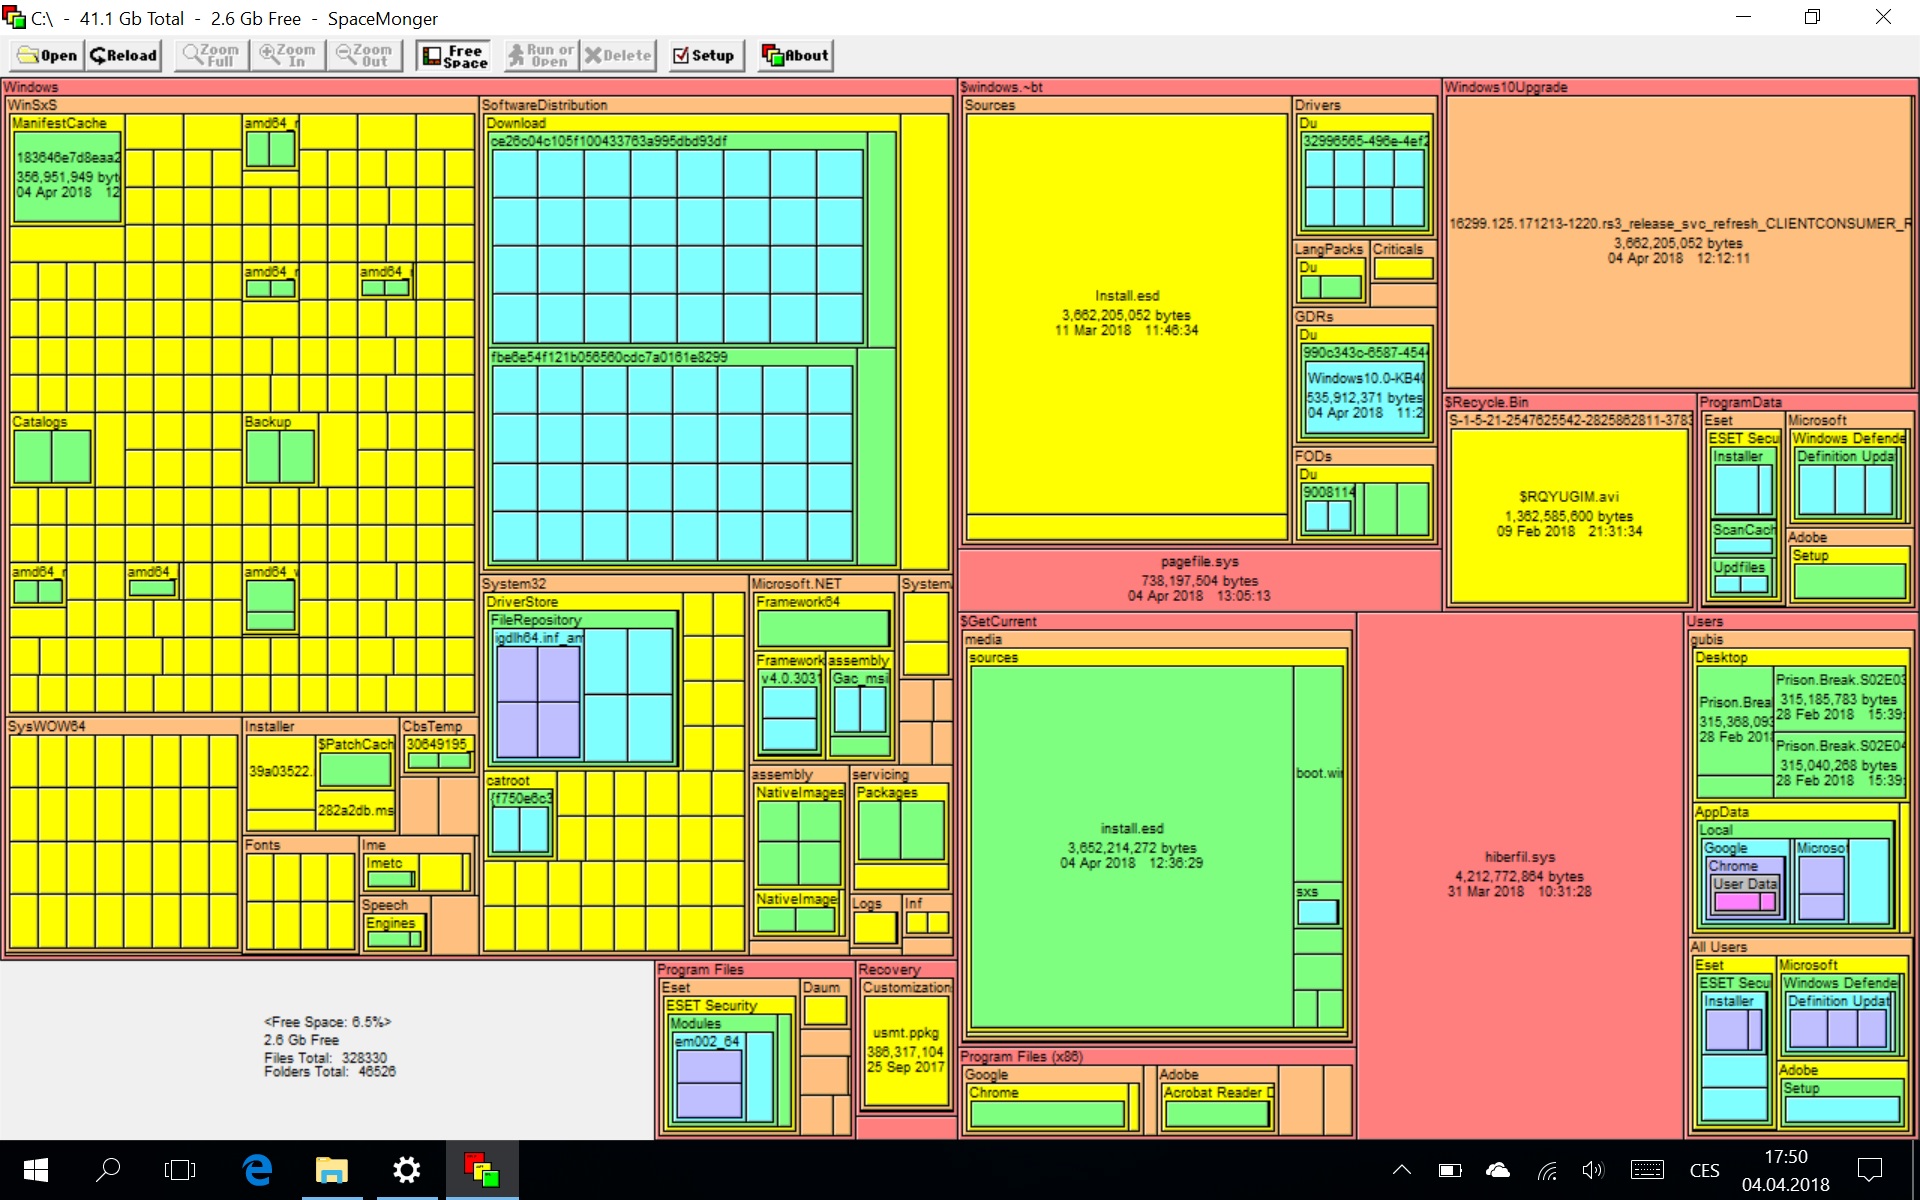Toggle the Free Space display
Image resolution: width=1920 pixels, height=1200 pixels.
455,56
